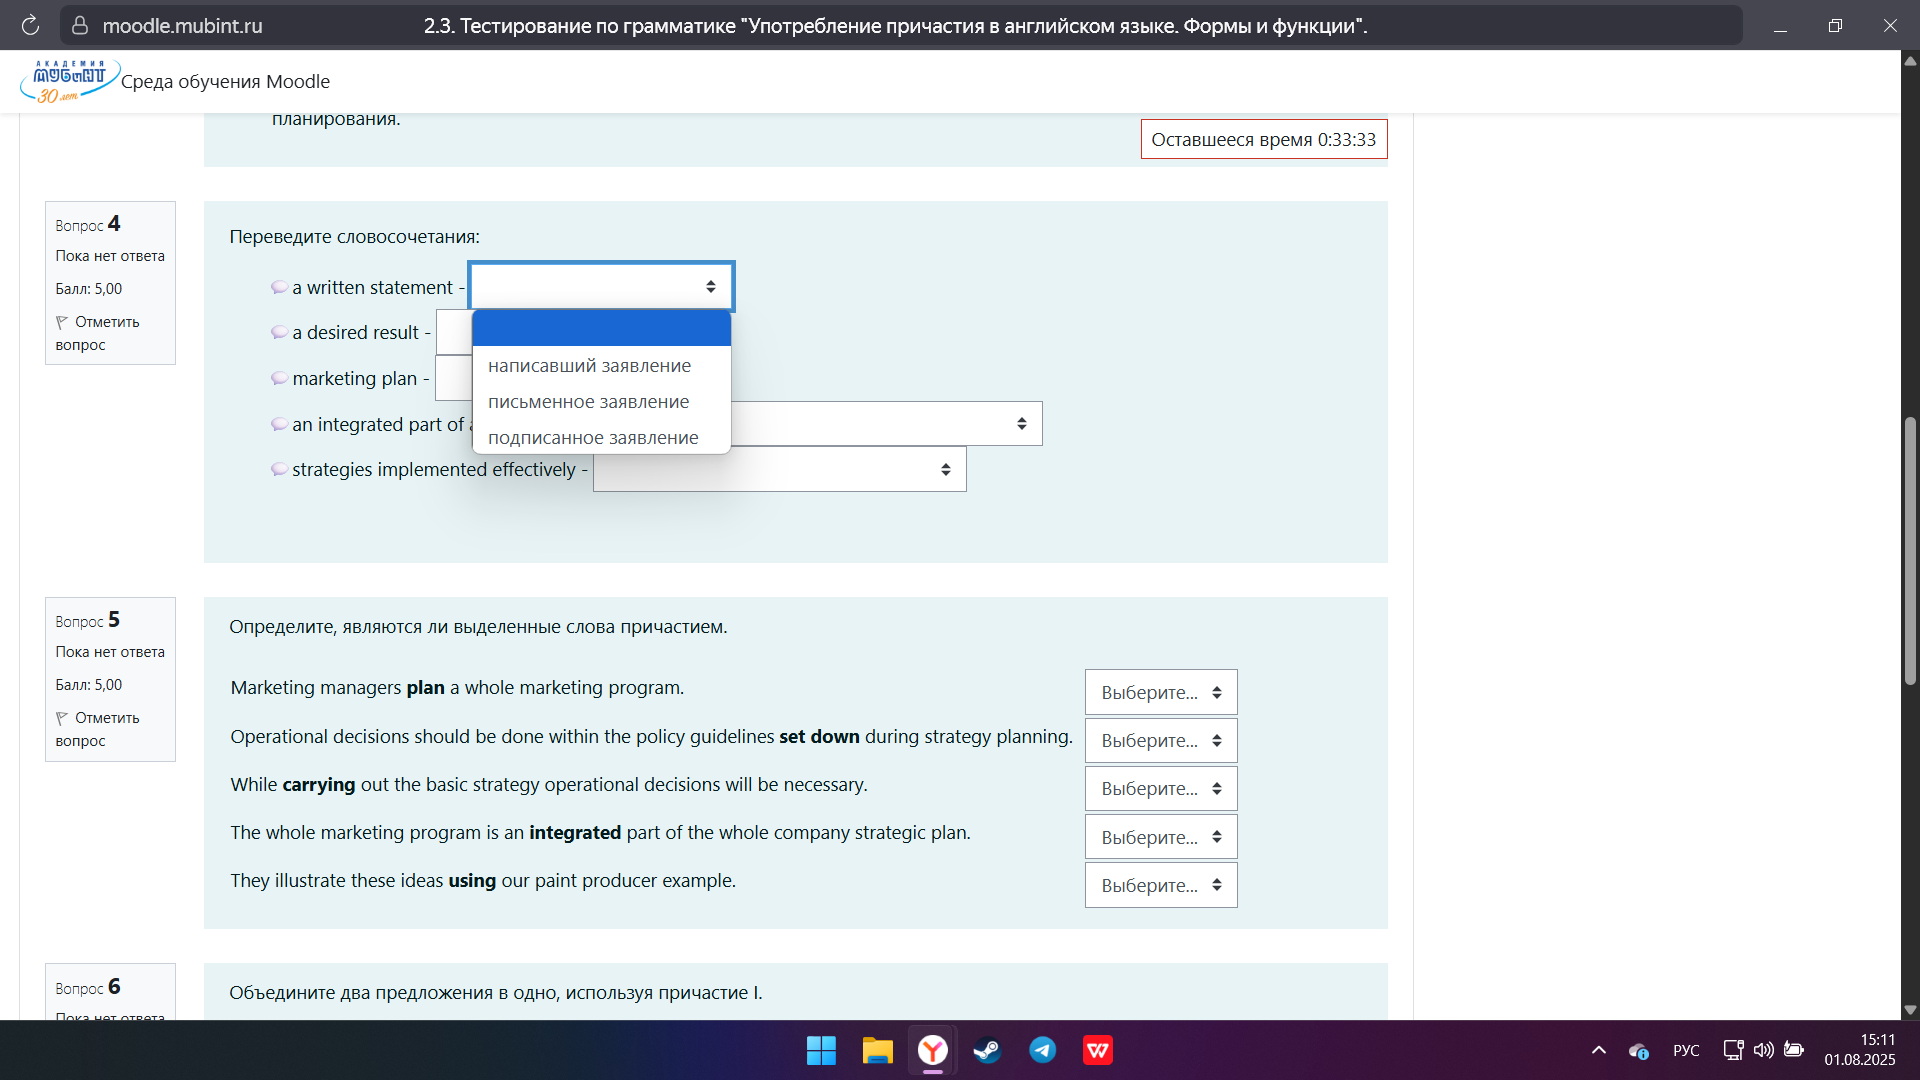Pick 'подписанное заявление' from the list

[593, 438]
